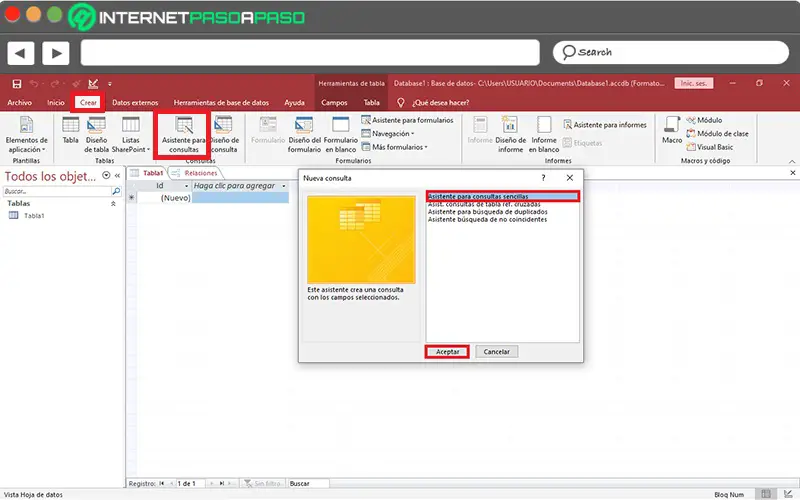Click the Buscar box in record navigator
This screenshot has width=800, height=500.
pos(308,483)
